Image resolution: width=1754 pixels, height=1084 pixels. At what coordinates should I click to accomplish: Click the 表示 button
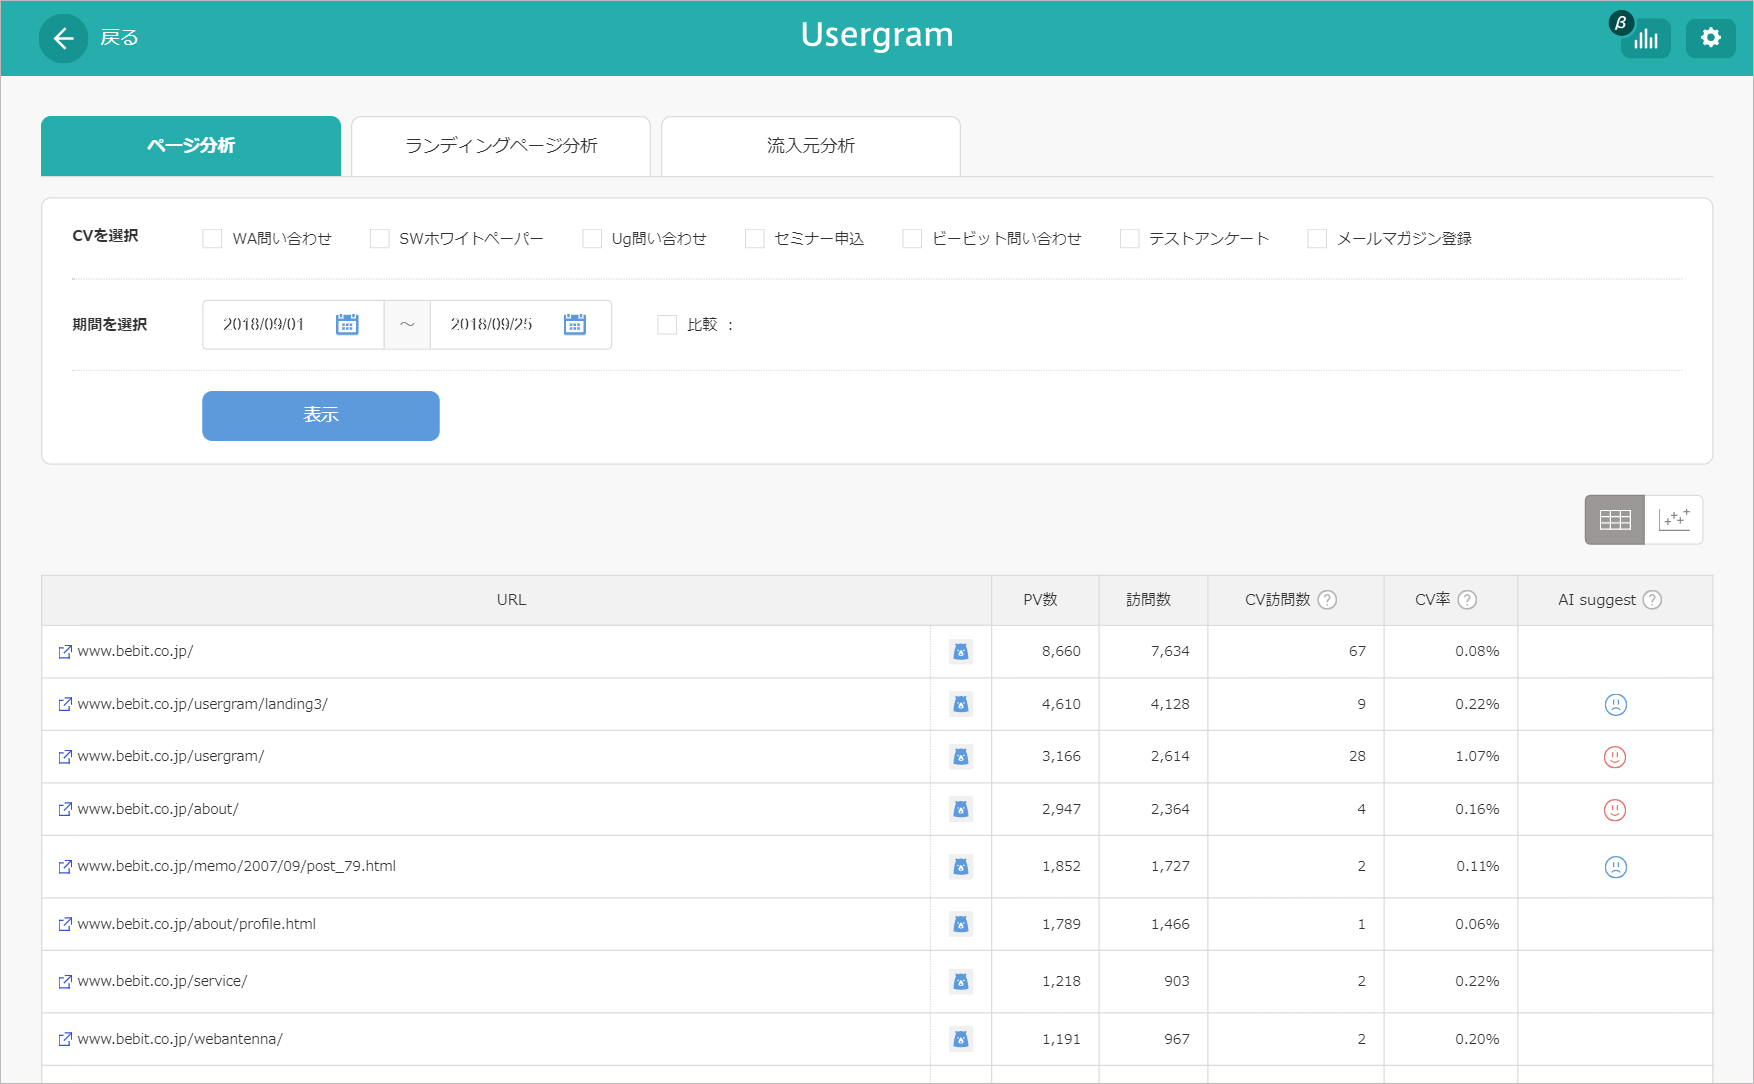click(x=321, y=416)
